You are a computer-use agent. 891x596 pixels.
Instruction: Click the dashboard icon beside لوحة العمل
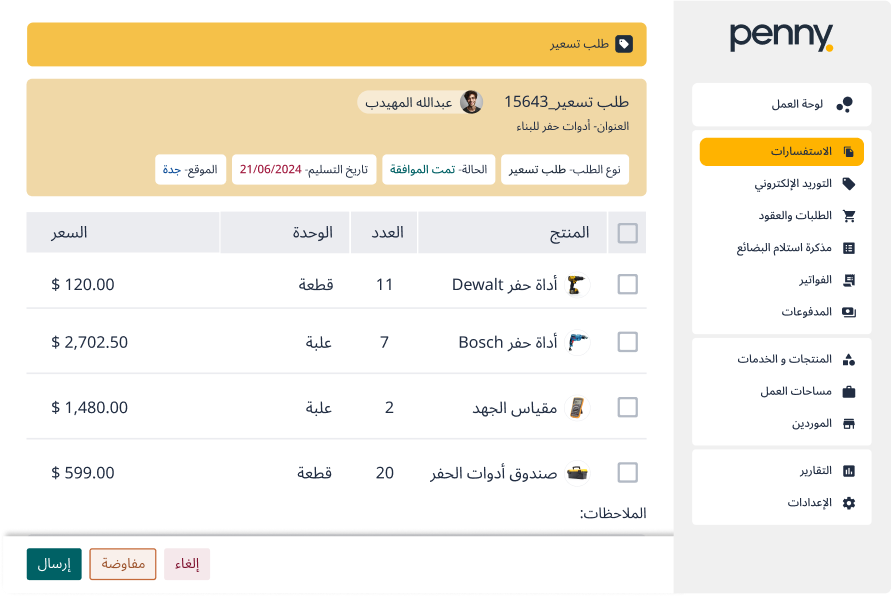click(x=845, y=104)
